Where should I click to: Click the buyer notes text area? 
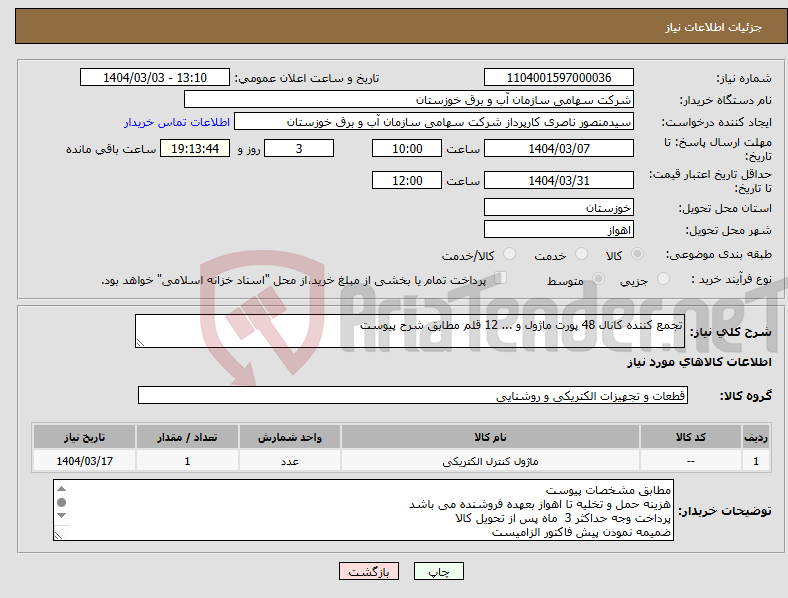363,510
